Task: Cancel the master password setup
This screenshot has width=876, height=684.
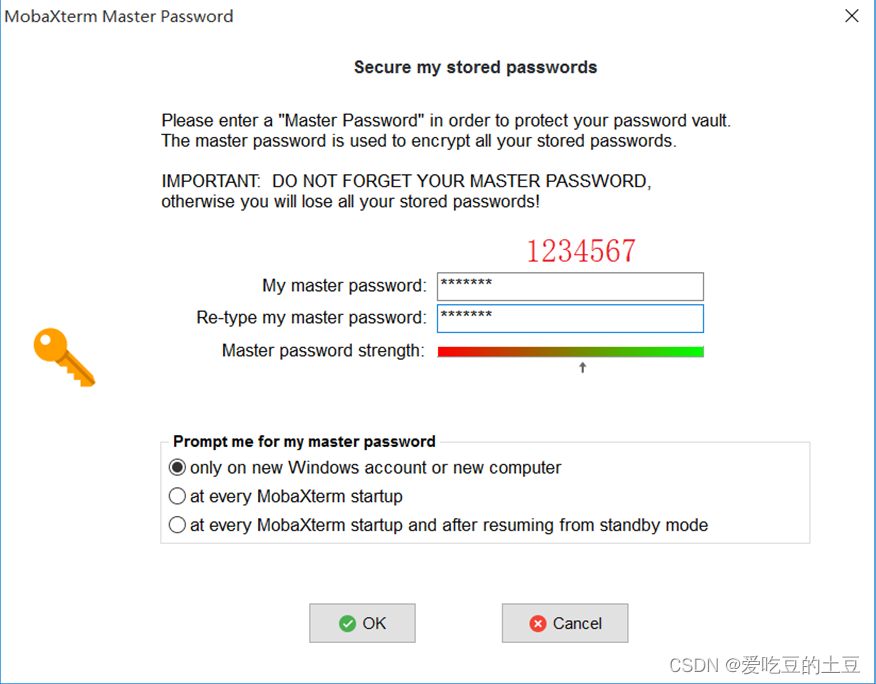Action: point(565,623)
